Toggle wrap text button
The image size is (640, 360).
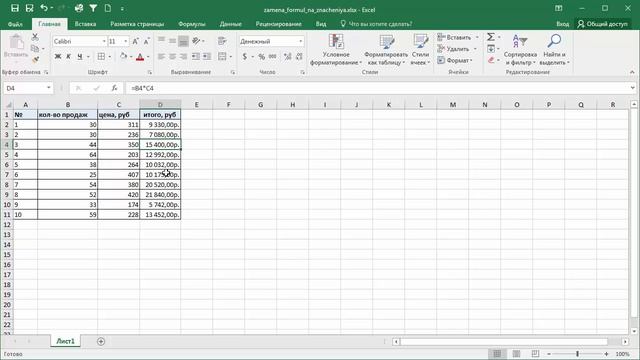(222, 41)
